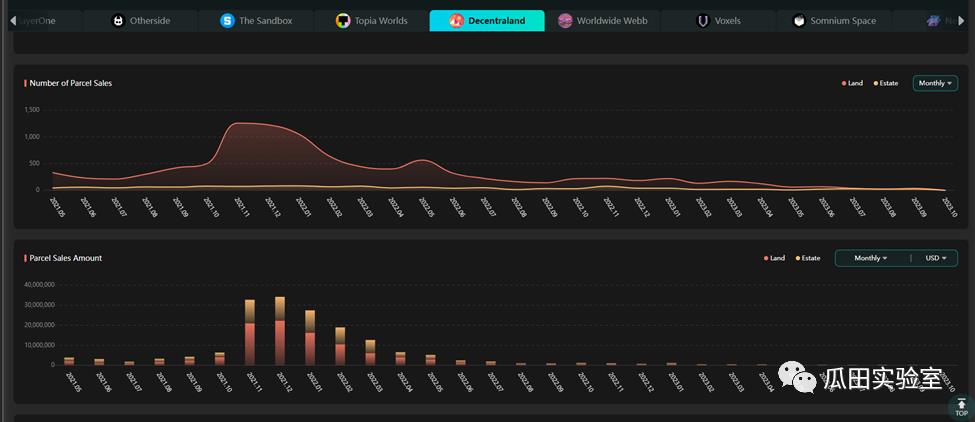Open the USD currency dropdown
This screenshot has height=422, width=975.
[x=936, y=258]
